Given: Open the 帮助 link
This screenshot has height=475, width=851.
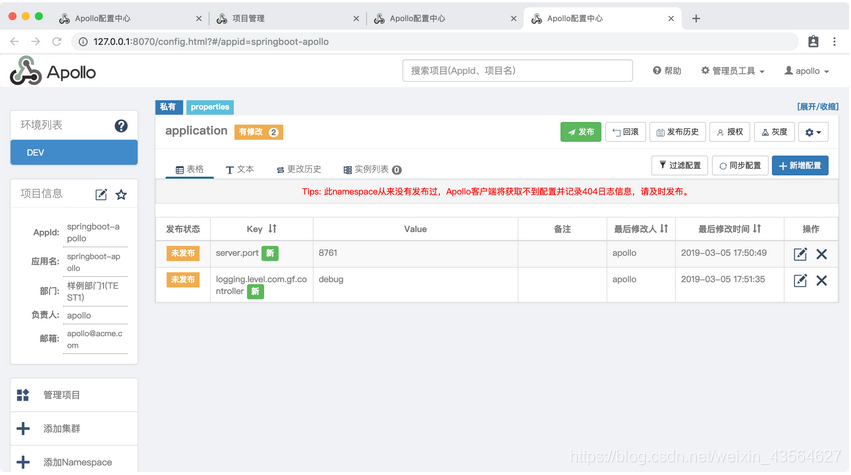Looking at the screenshot, I should point(667,71).
